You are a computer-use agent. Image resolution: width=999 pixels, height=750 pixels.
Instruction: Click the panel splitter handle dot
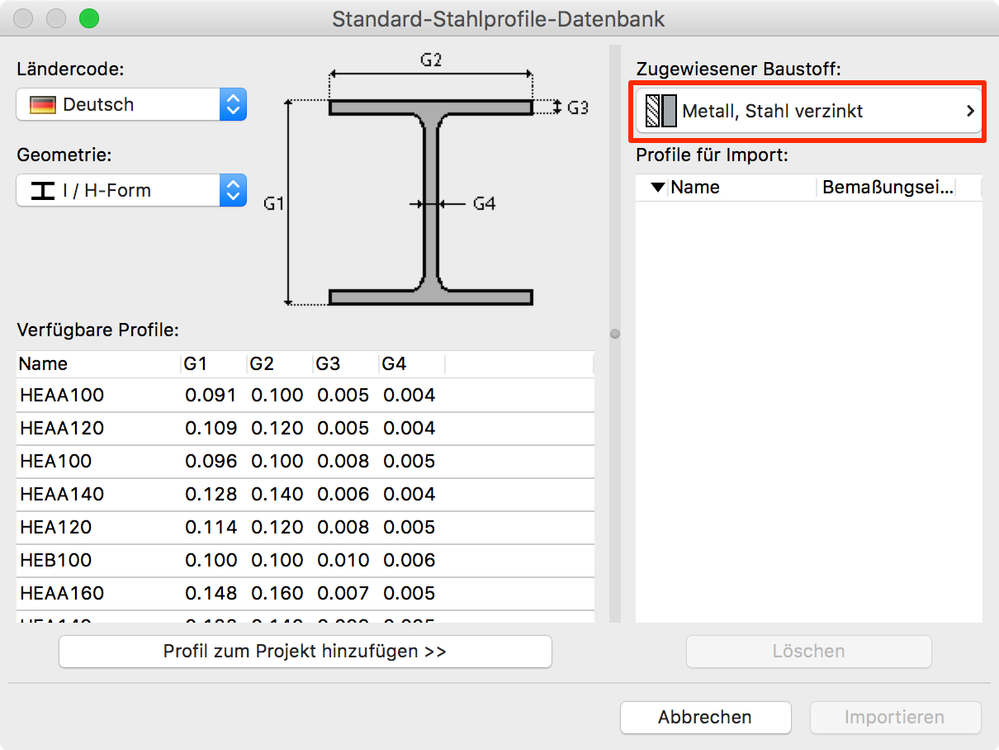pyautogui.click(x=615, y=334)
